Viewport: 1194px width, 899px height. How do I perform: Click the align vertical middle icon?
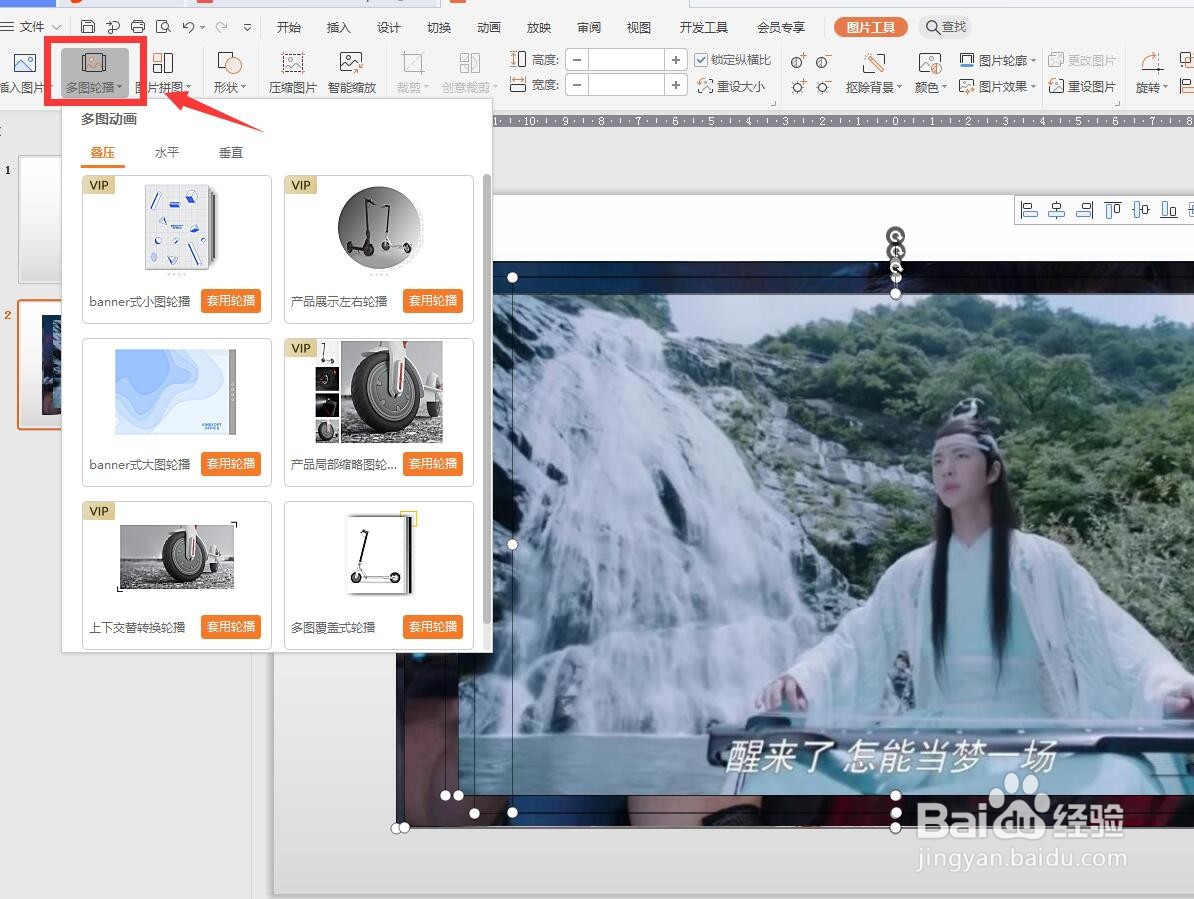[x=1141, y=209]
